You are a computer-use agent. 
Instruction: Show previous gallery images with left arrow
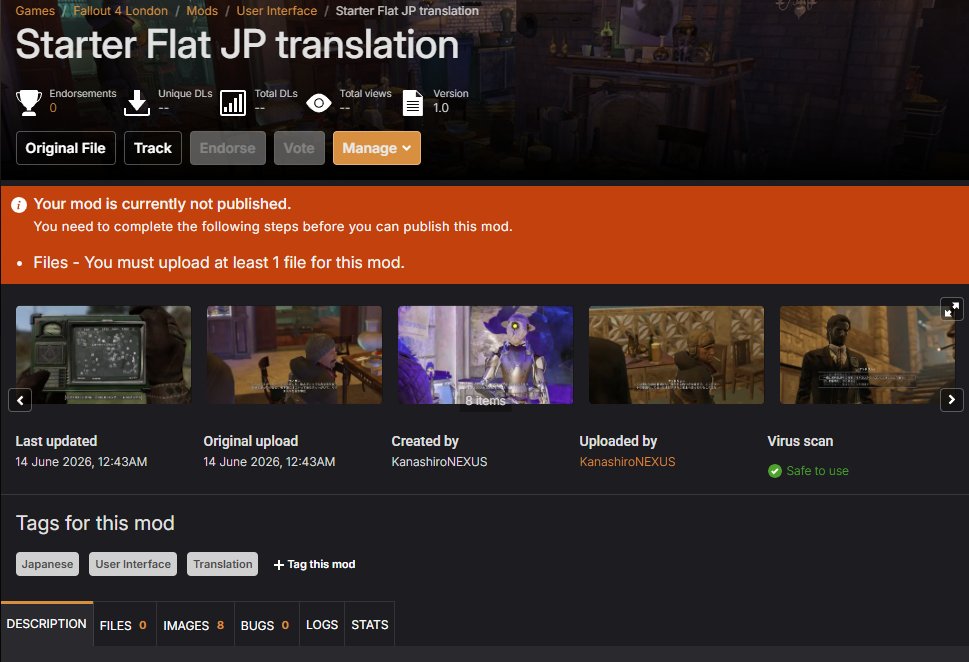20,400
